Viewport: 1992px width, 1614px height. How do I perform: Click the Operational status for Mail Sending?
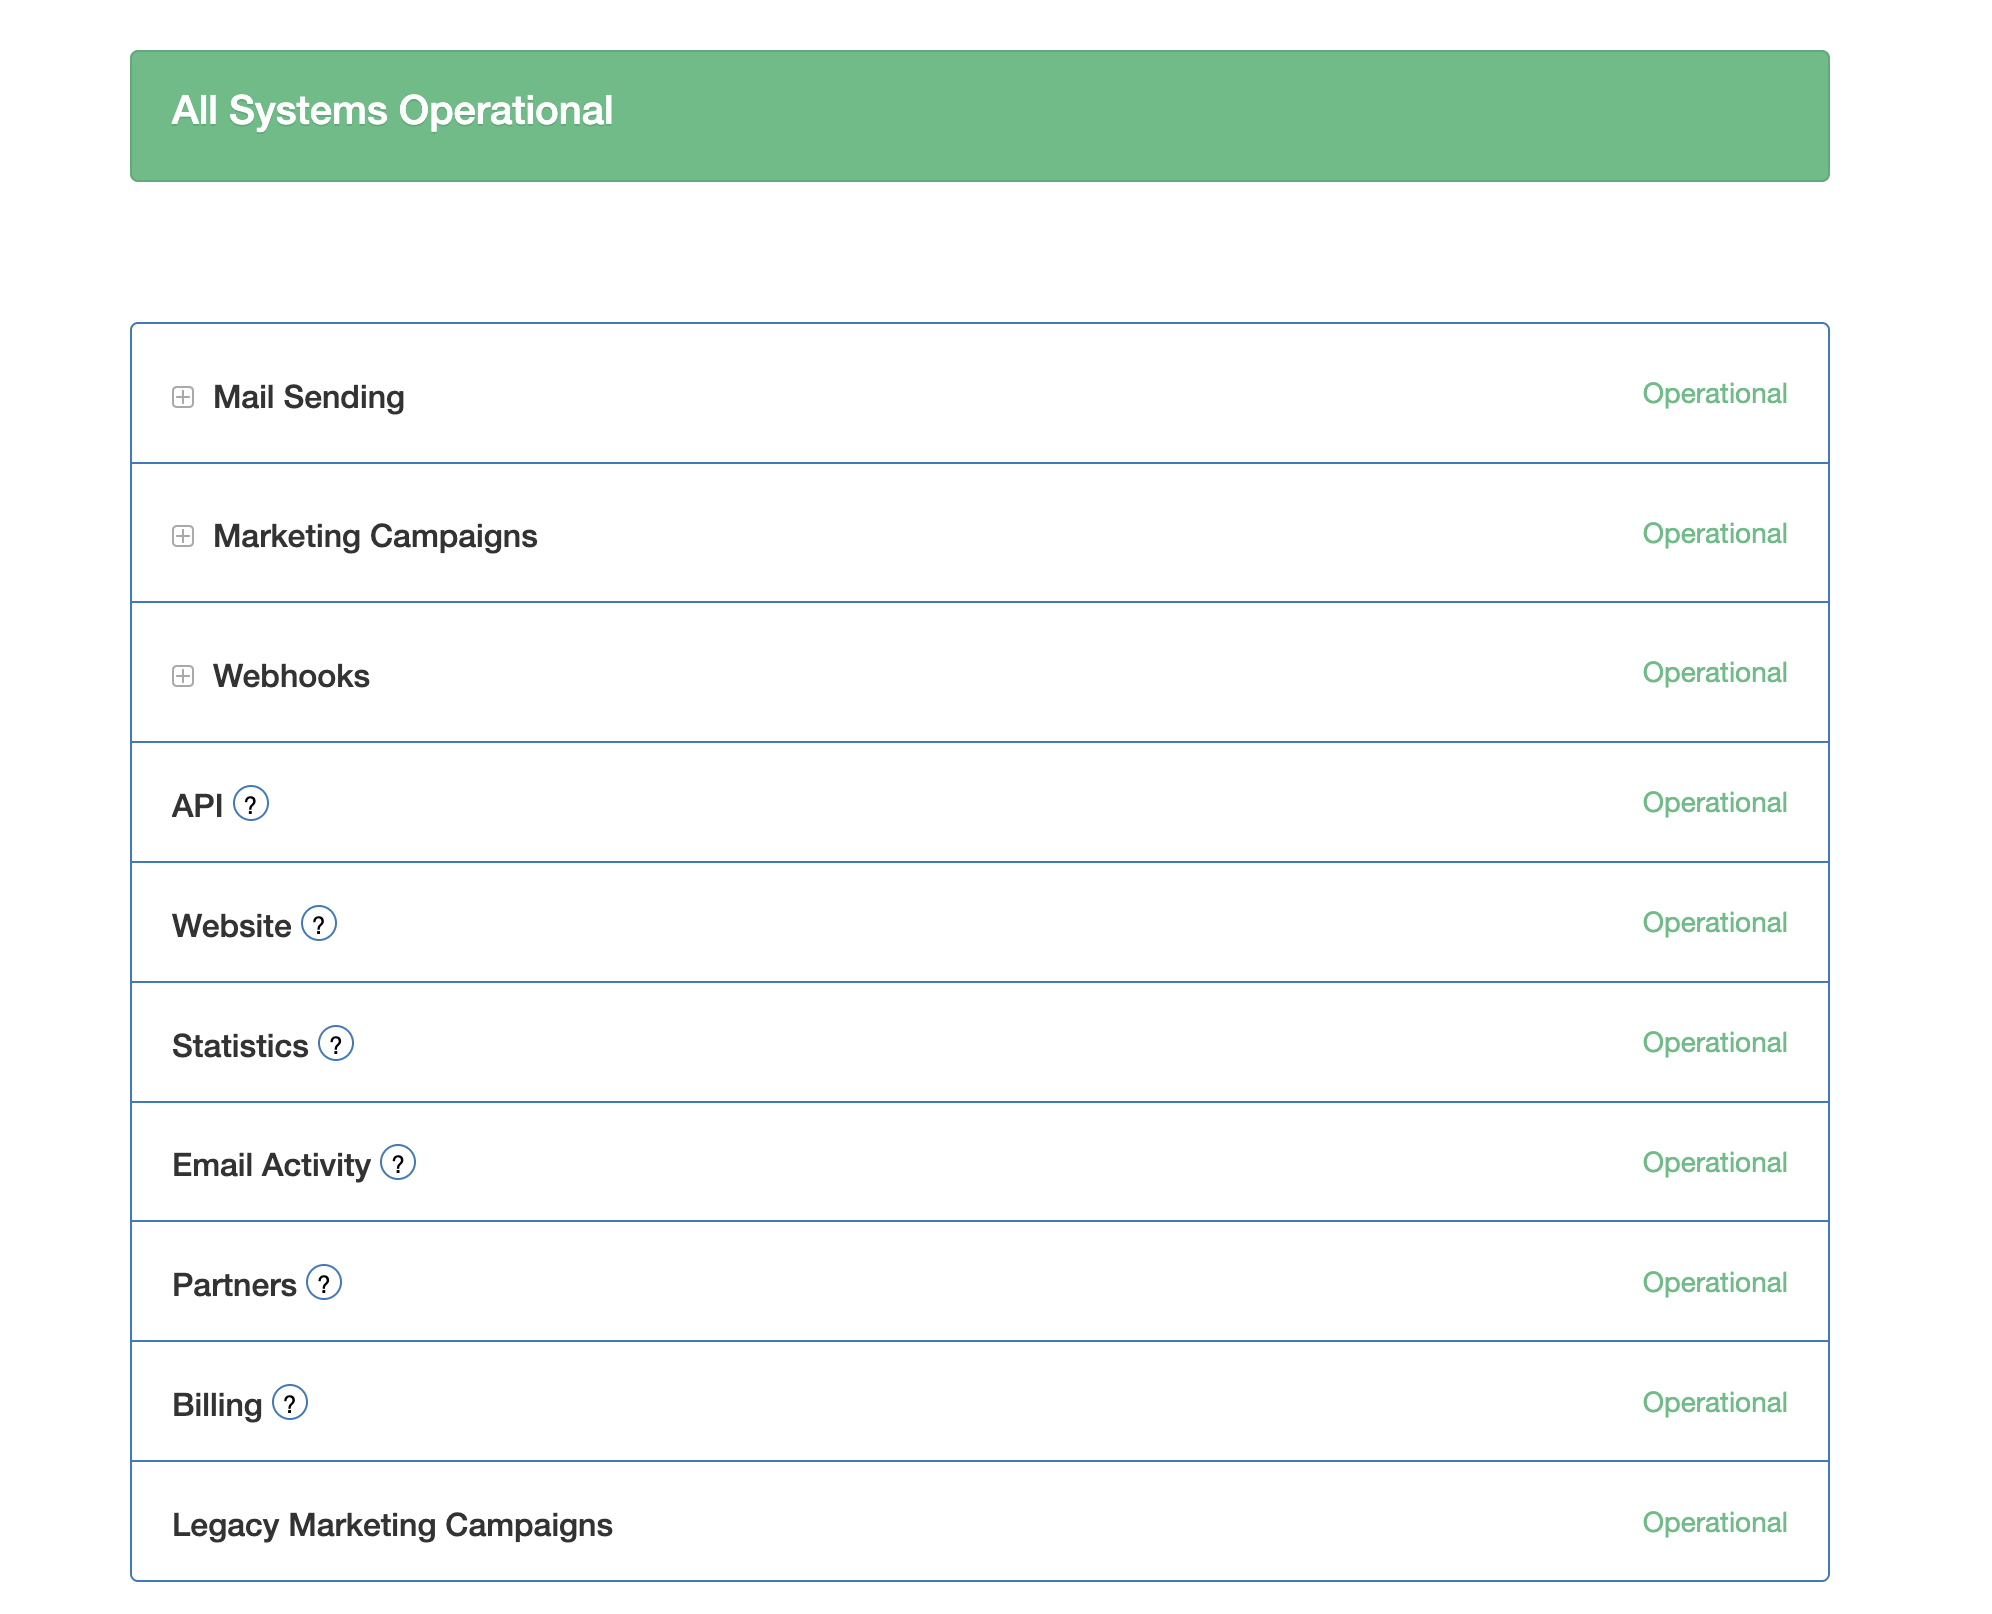click(x=1714, y=394)
